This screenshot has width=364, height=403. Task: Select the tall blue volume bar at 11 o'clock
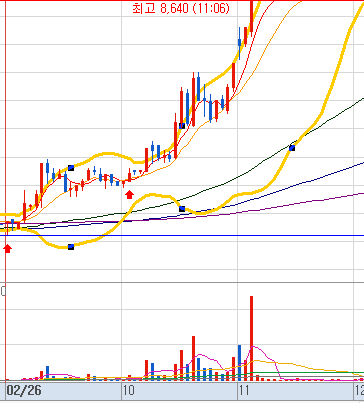click(239, 363)
